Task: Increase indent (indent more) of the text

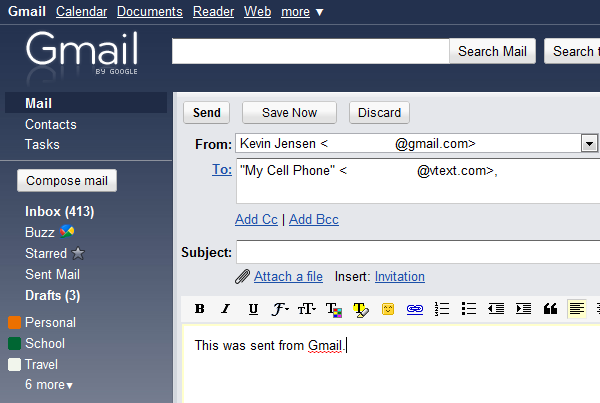Action: pos(523,308)
